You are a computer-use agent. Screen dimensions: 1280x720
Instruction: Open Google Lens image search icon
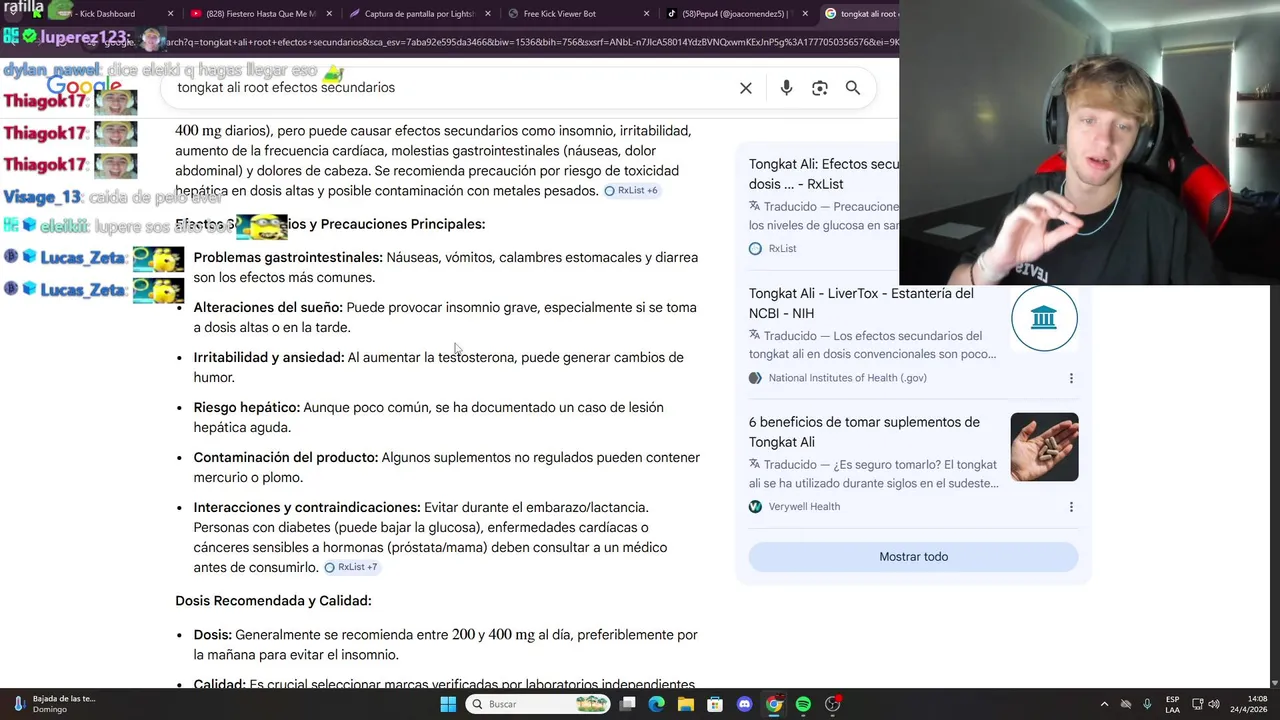pyautogui.click(x=820, y=88)
